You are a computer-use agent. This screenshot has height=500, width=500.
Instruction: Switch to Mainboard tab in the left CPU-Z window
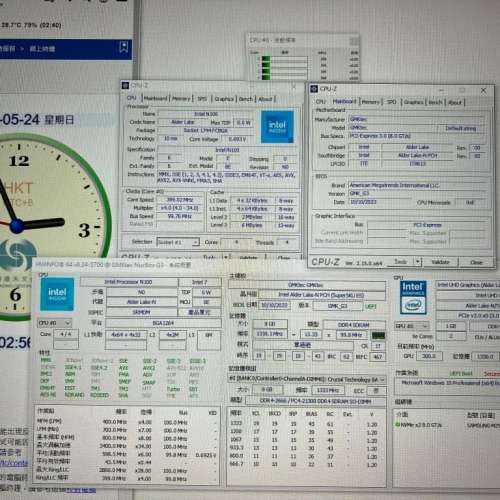pos(155,98)
